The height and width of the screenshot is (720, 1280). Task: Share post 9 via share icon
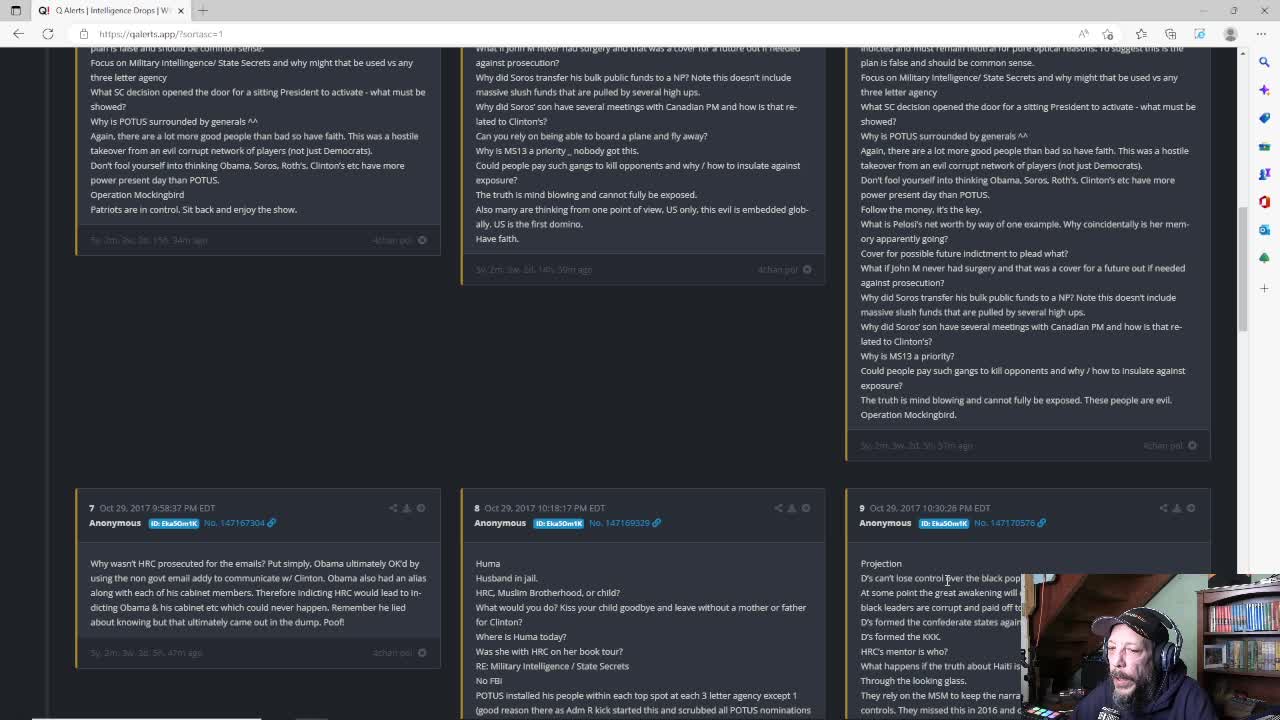(1163, 508)
